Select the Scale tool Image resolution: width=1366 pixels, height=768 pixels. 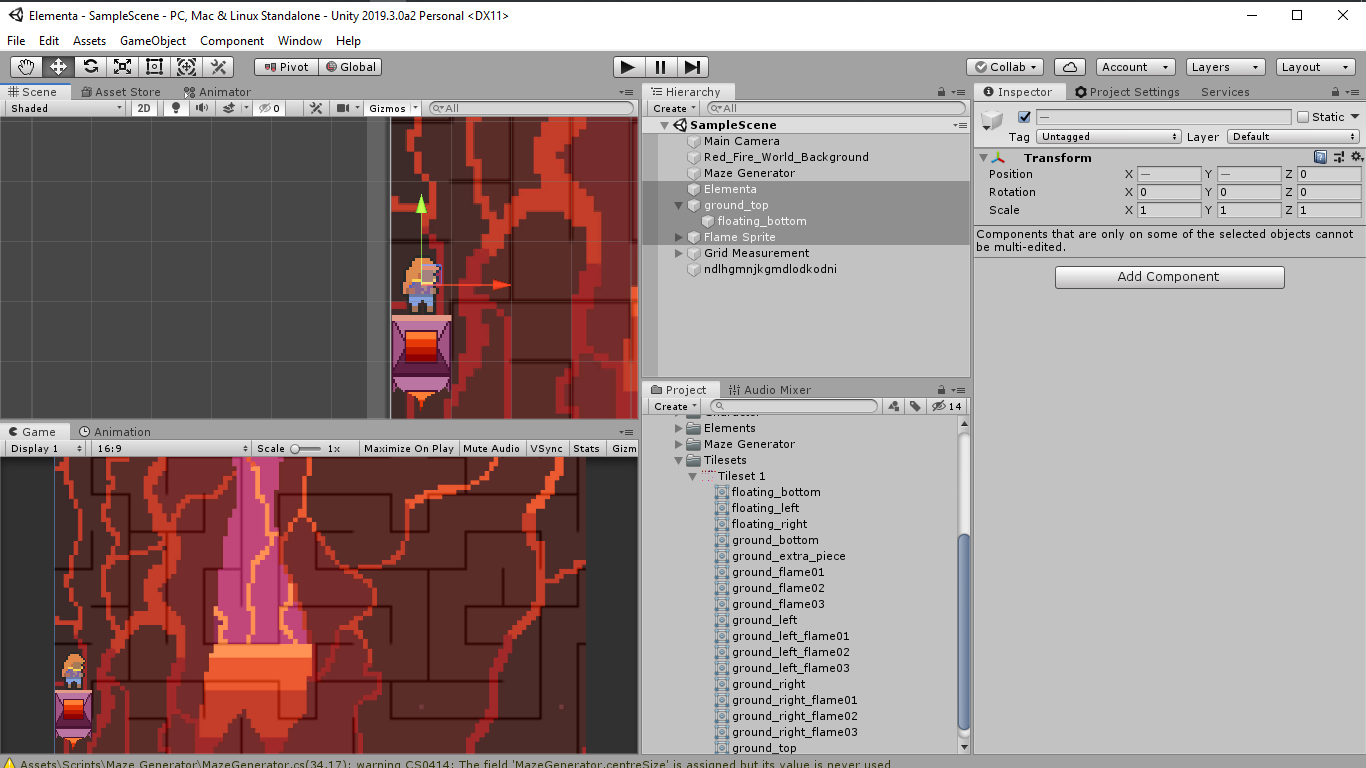pyautogui.click(x=123, y=67)
